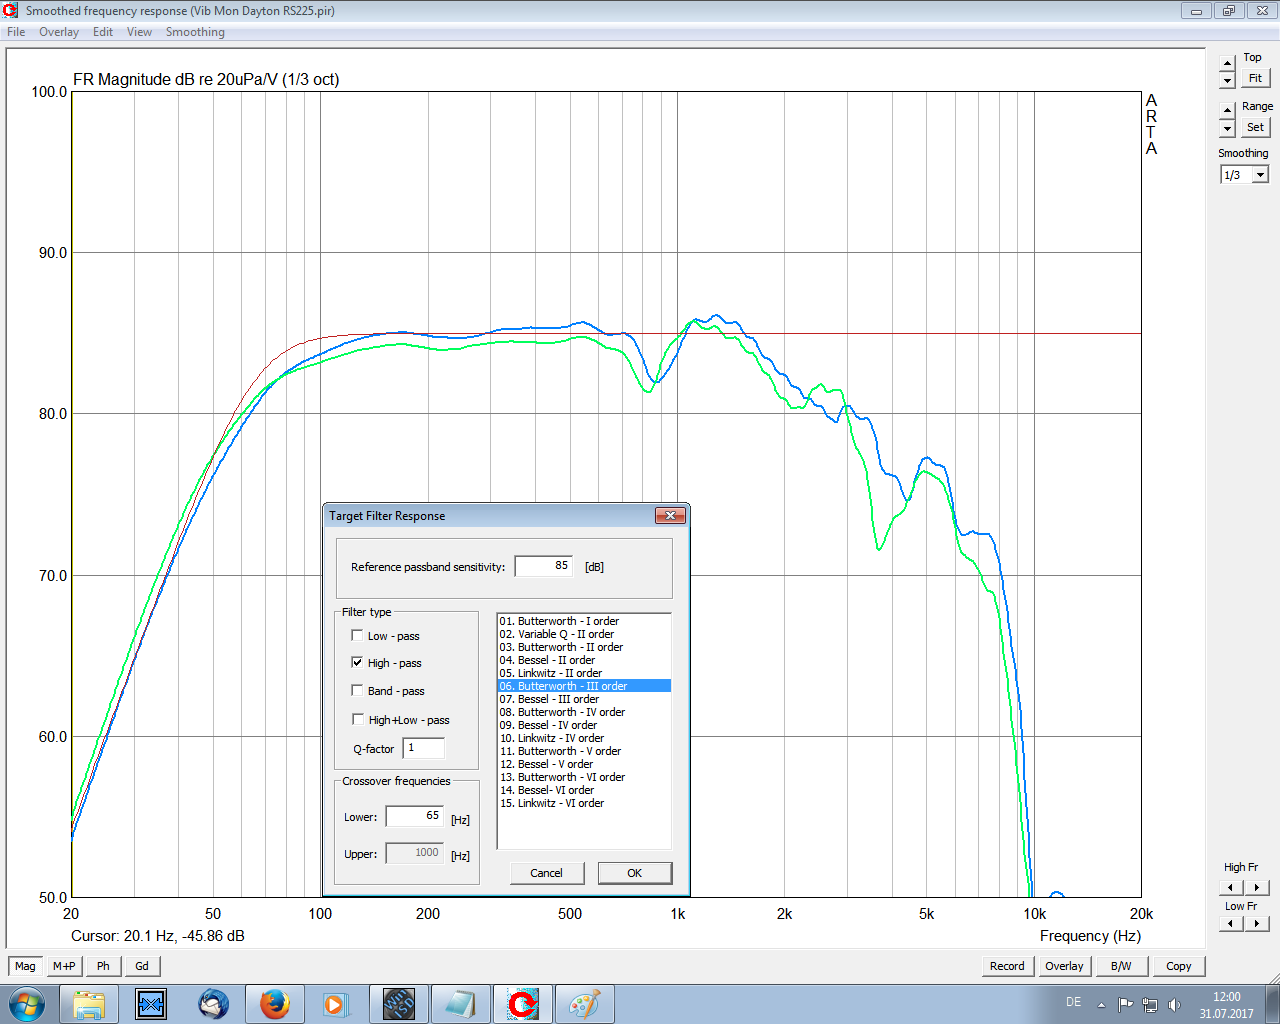Shift High Fr right with arrow
The height and width of the screenshot is (1024, 1280).
click(x=1257, y=887)
